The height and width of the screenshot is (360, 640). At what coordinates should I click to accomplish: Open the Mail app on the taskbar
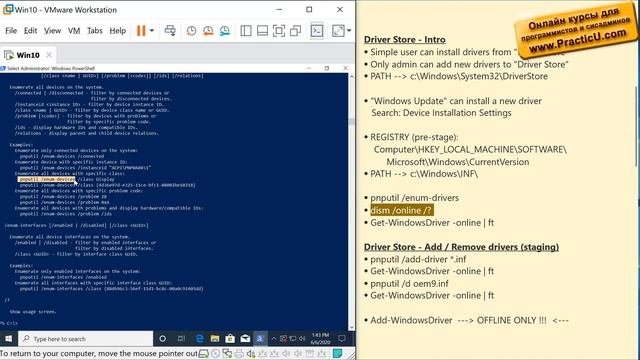click(x=245, y=339)
